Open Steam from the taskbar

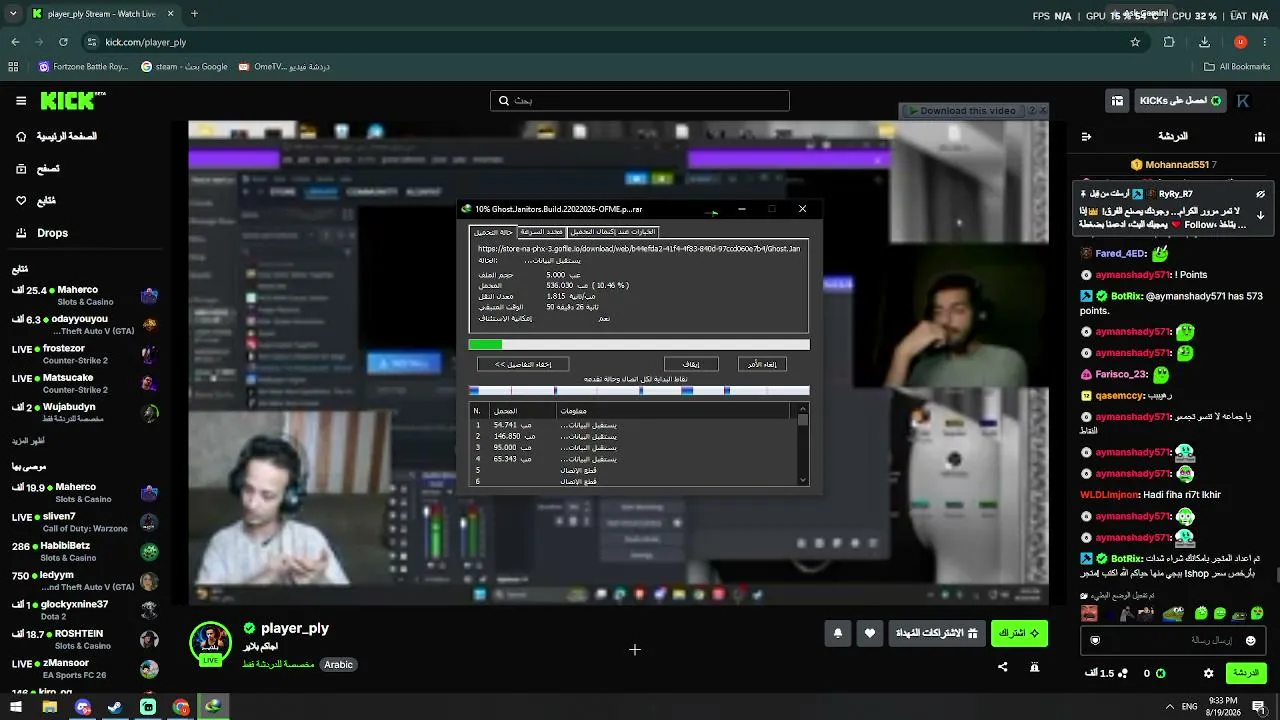(x=115, y=707)
